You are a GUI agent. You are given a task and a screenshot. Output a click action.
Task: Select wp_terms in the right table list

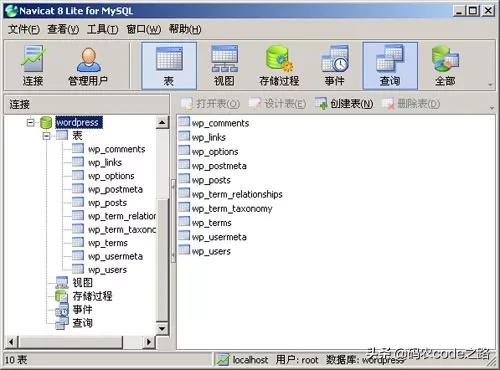coord(211,223)
